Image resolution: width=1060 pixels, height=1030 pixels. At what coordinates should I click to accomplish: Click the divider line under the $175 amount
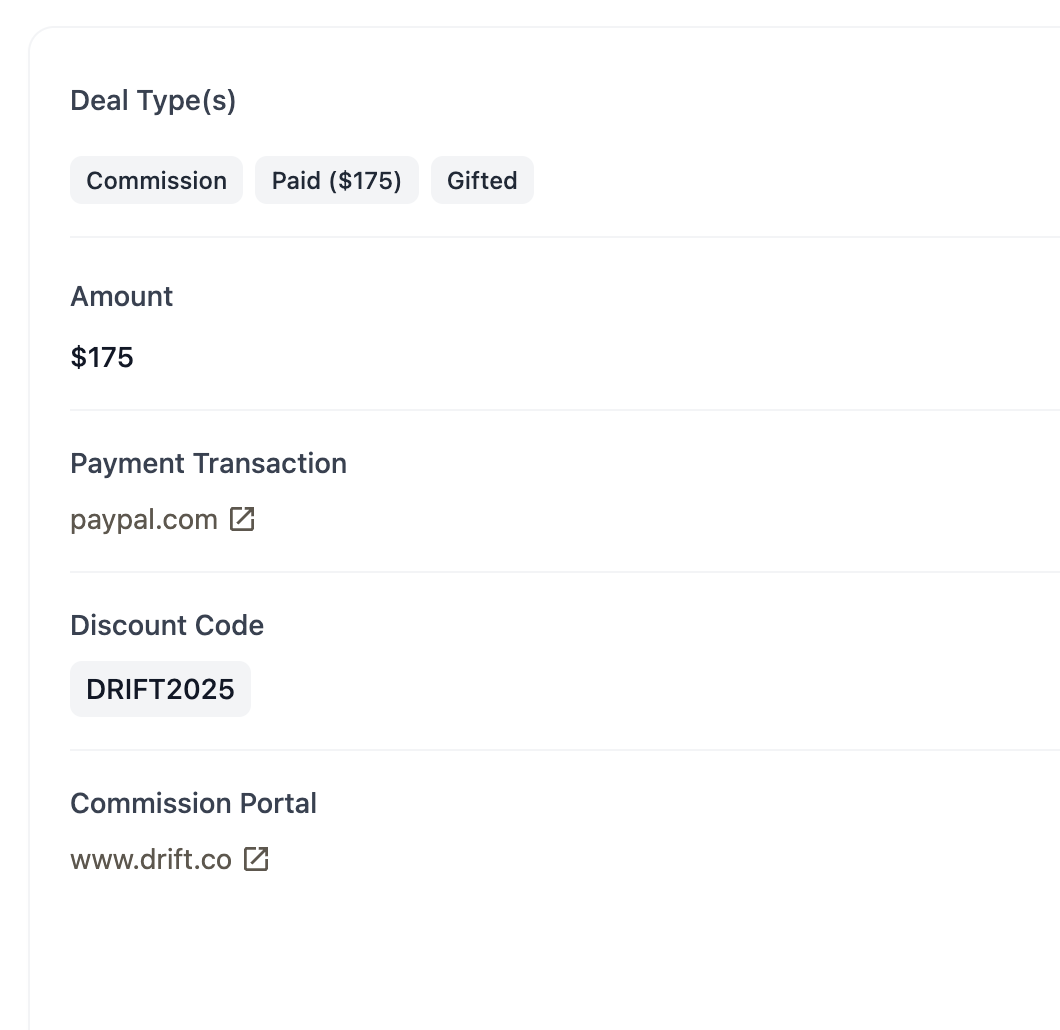(x=565, y=410)
